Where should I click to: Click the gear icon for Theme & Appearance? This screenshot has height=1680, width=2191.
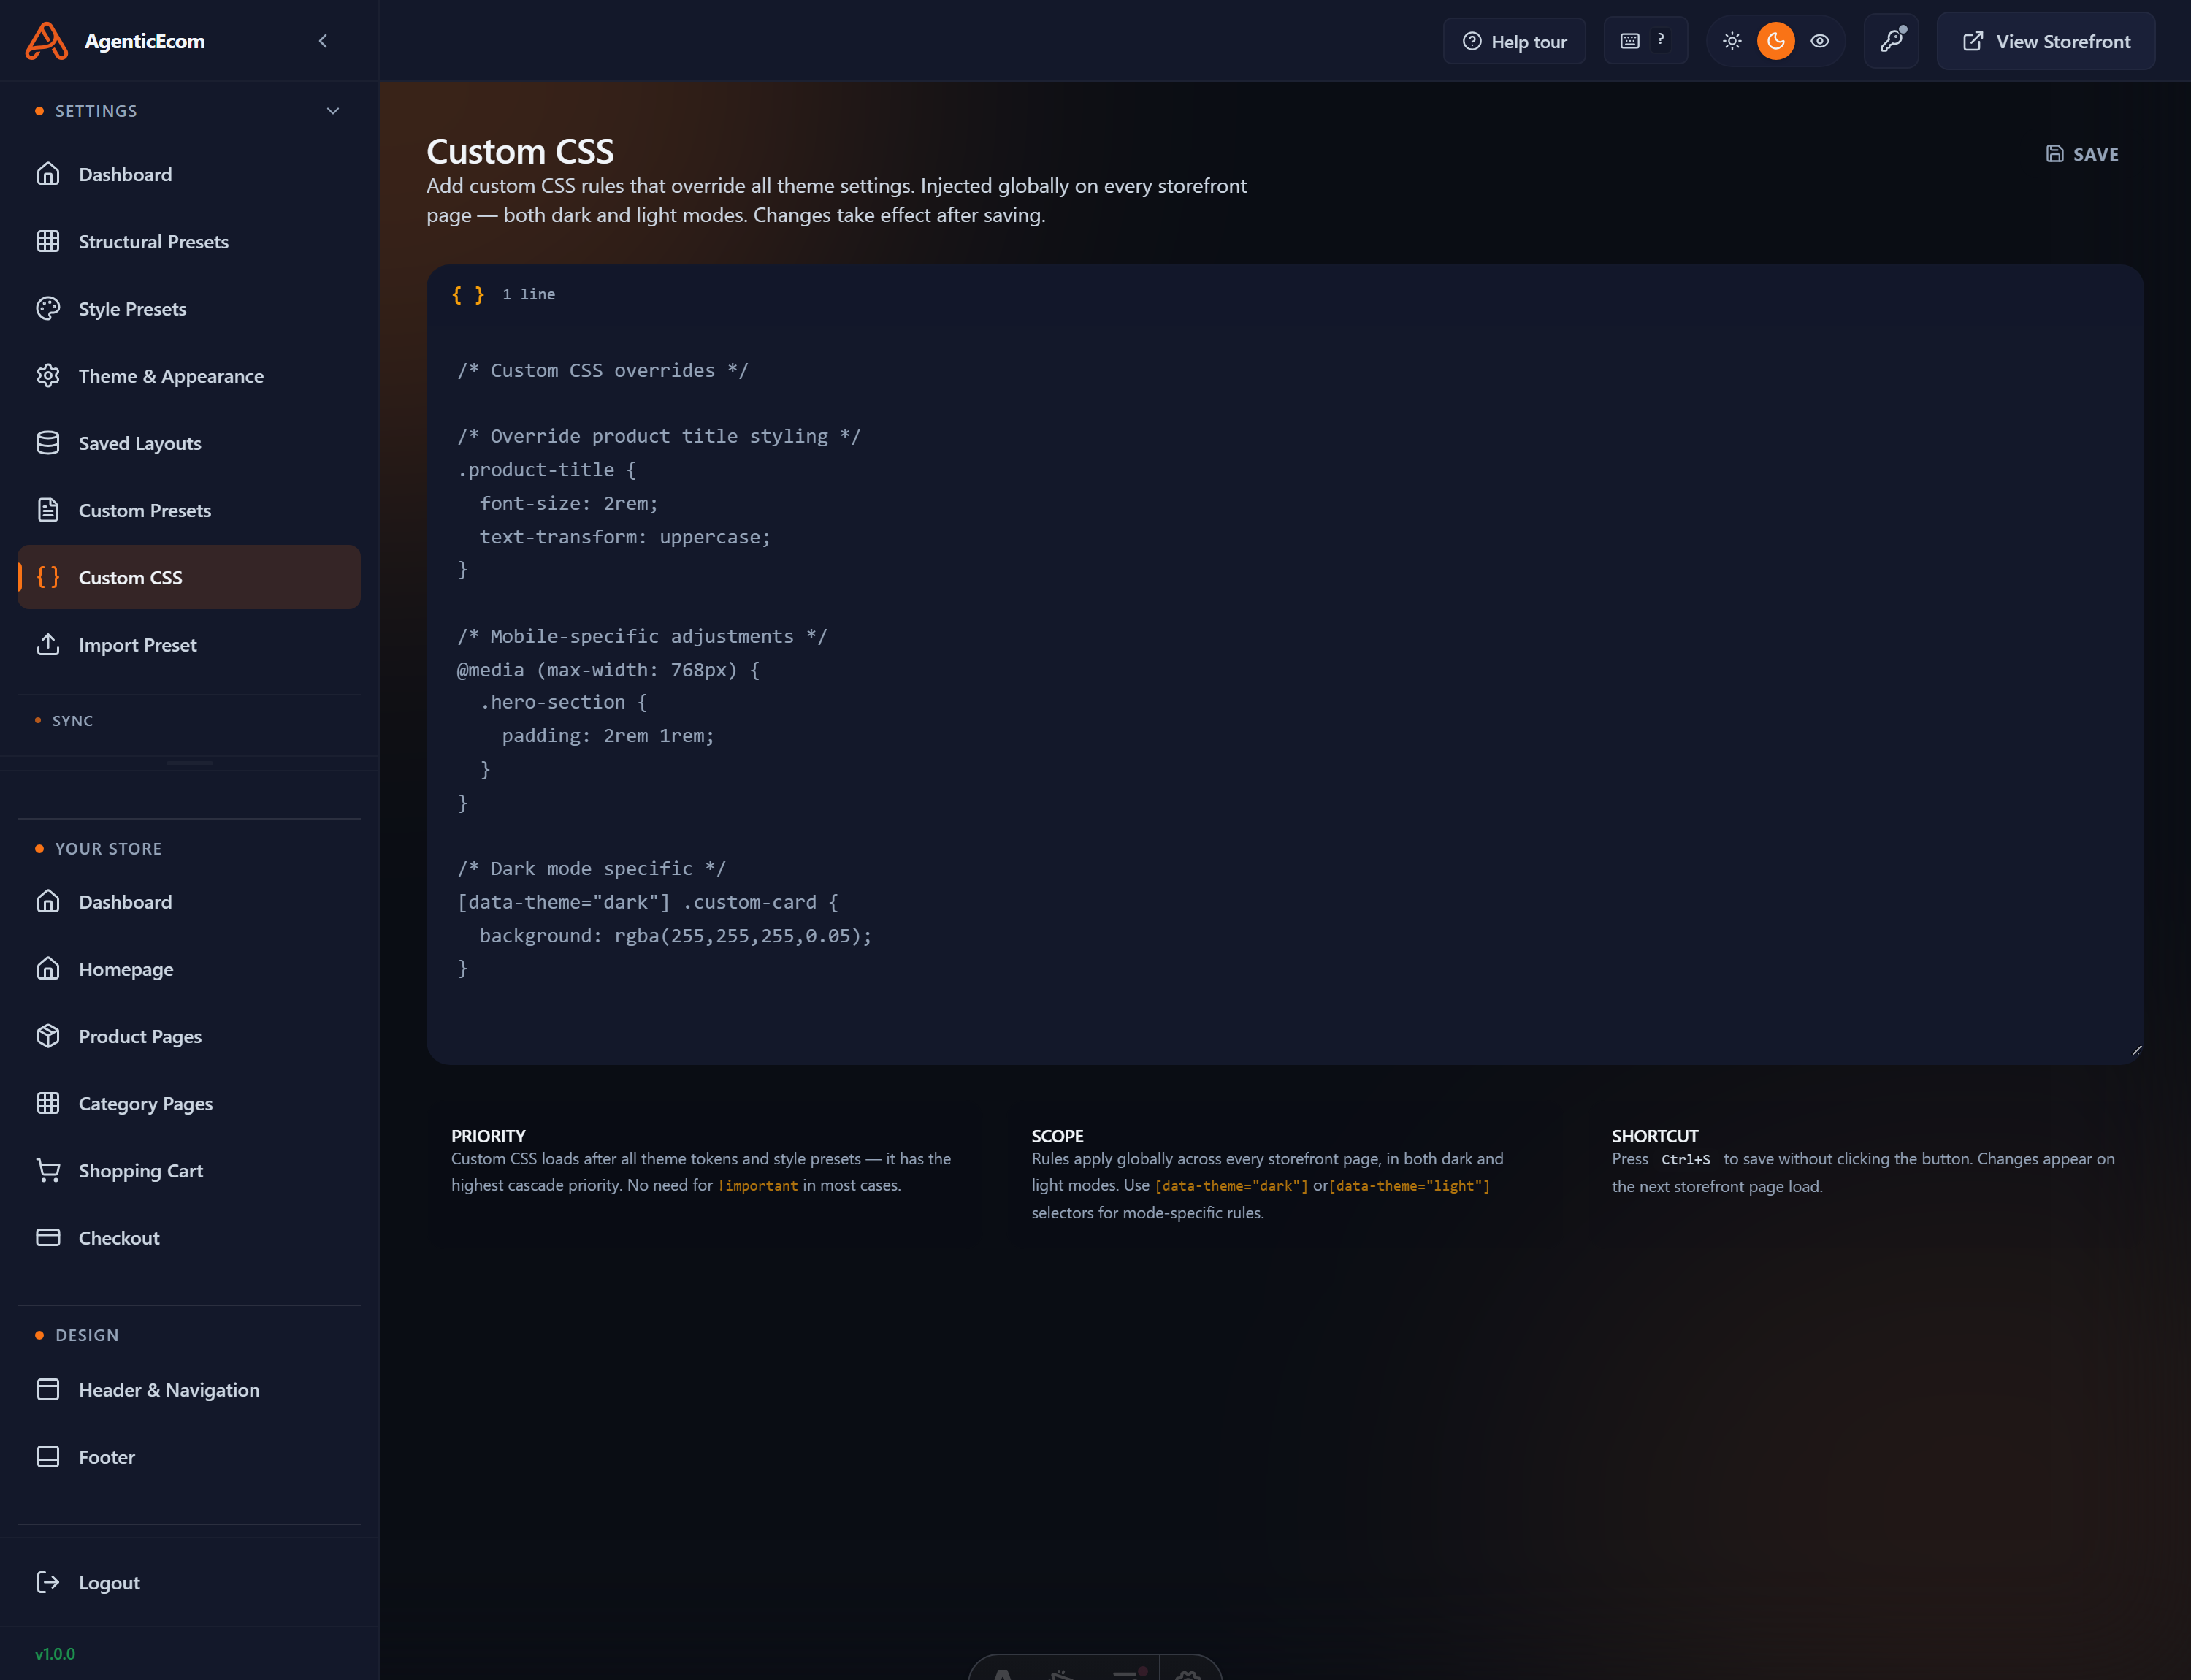pyautogui.click(x=48, y=375)
